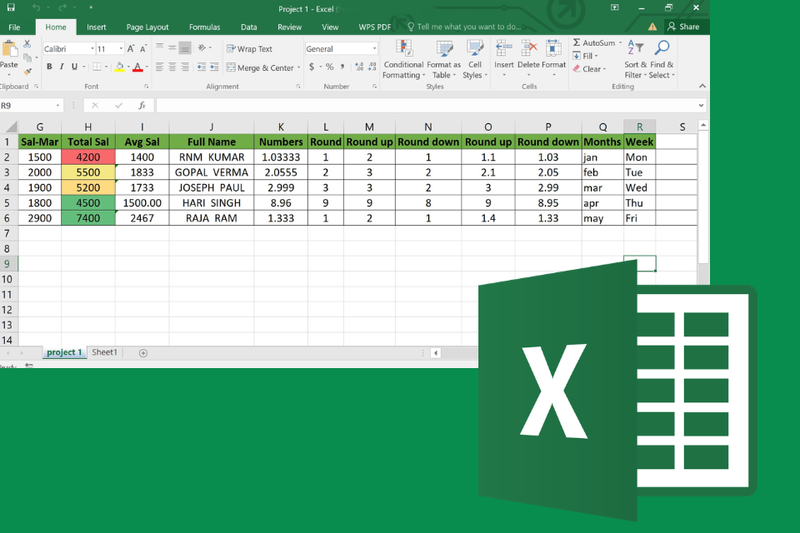Click the Save icon in title bar

(x=11, y=8)
